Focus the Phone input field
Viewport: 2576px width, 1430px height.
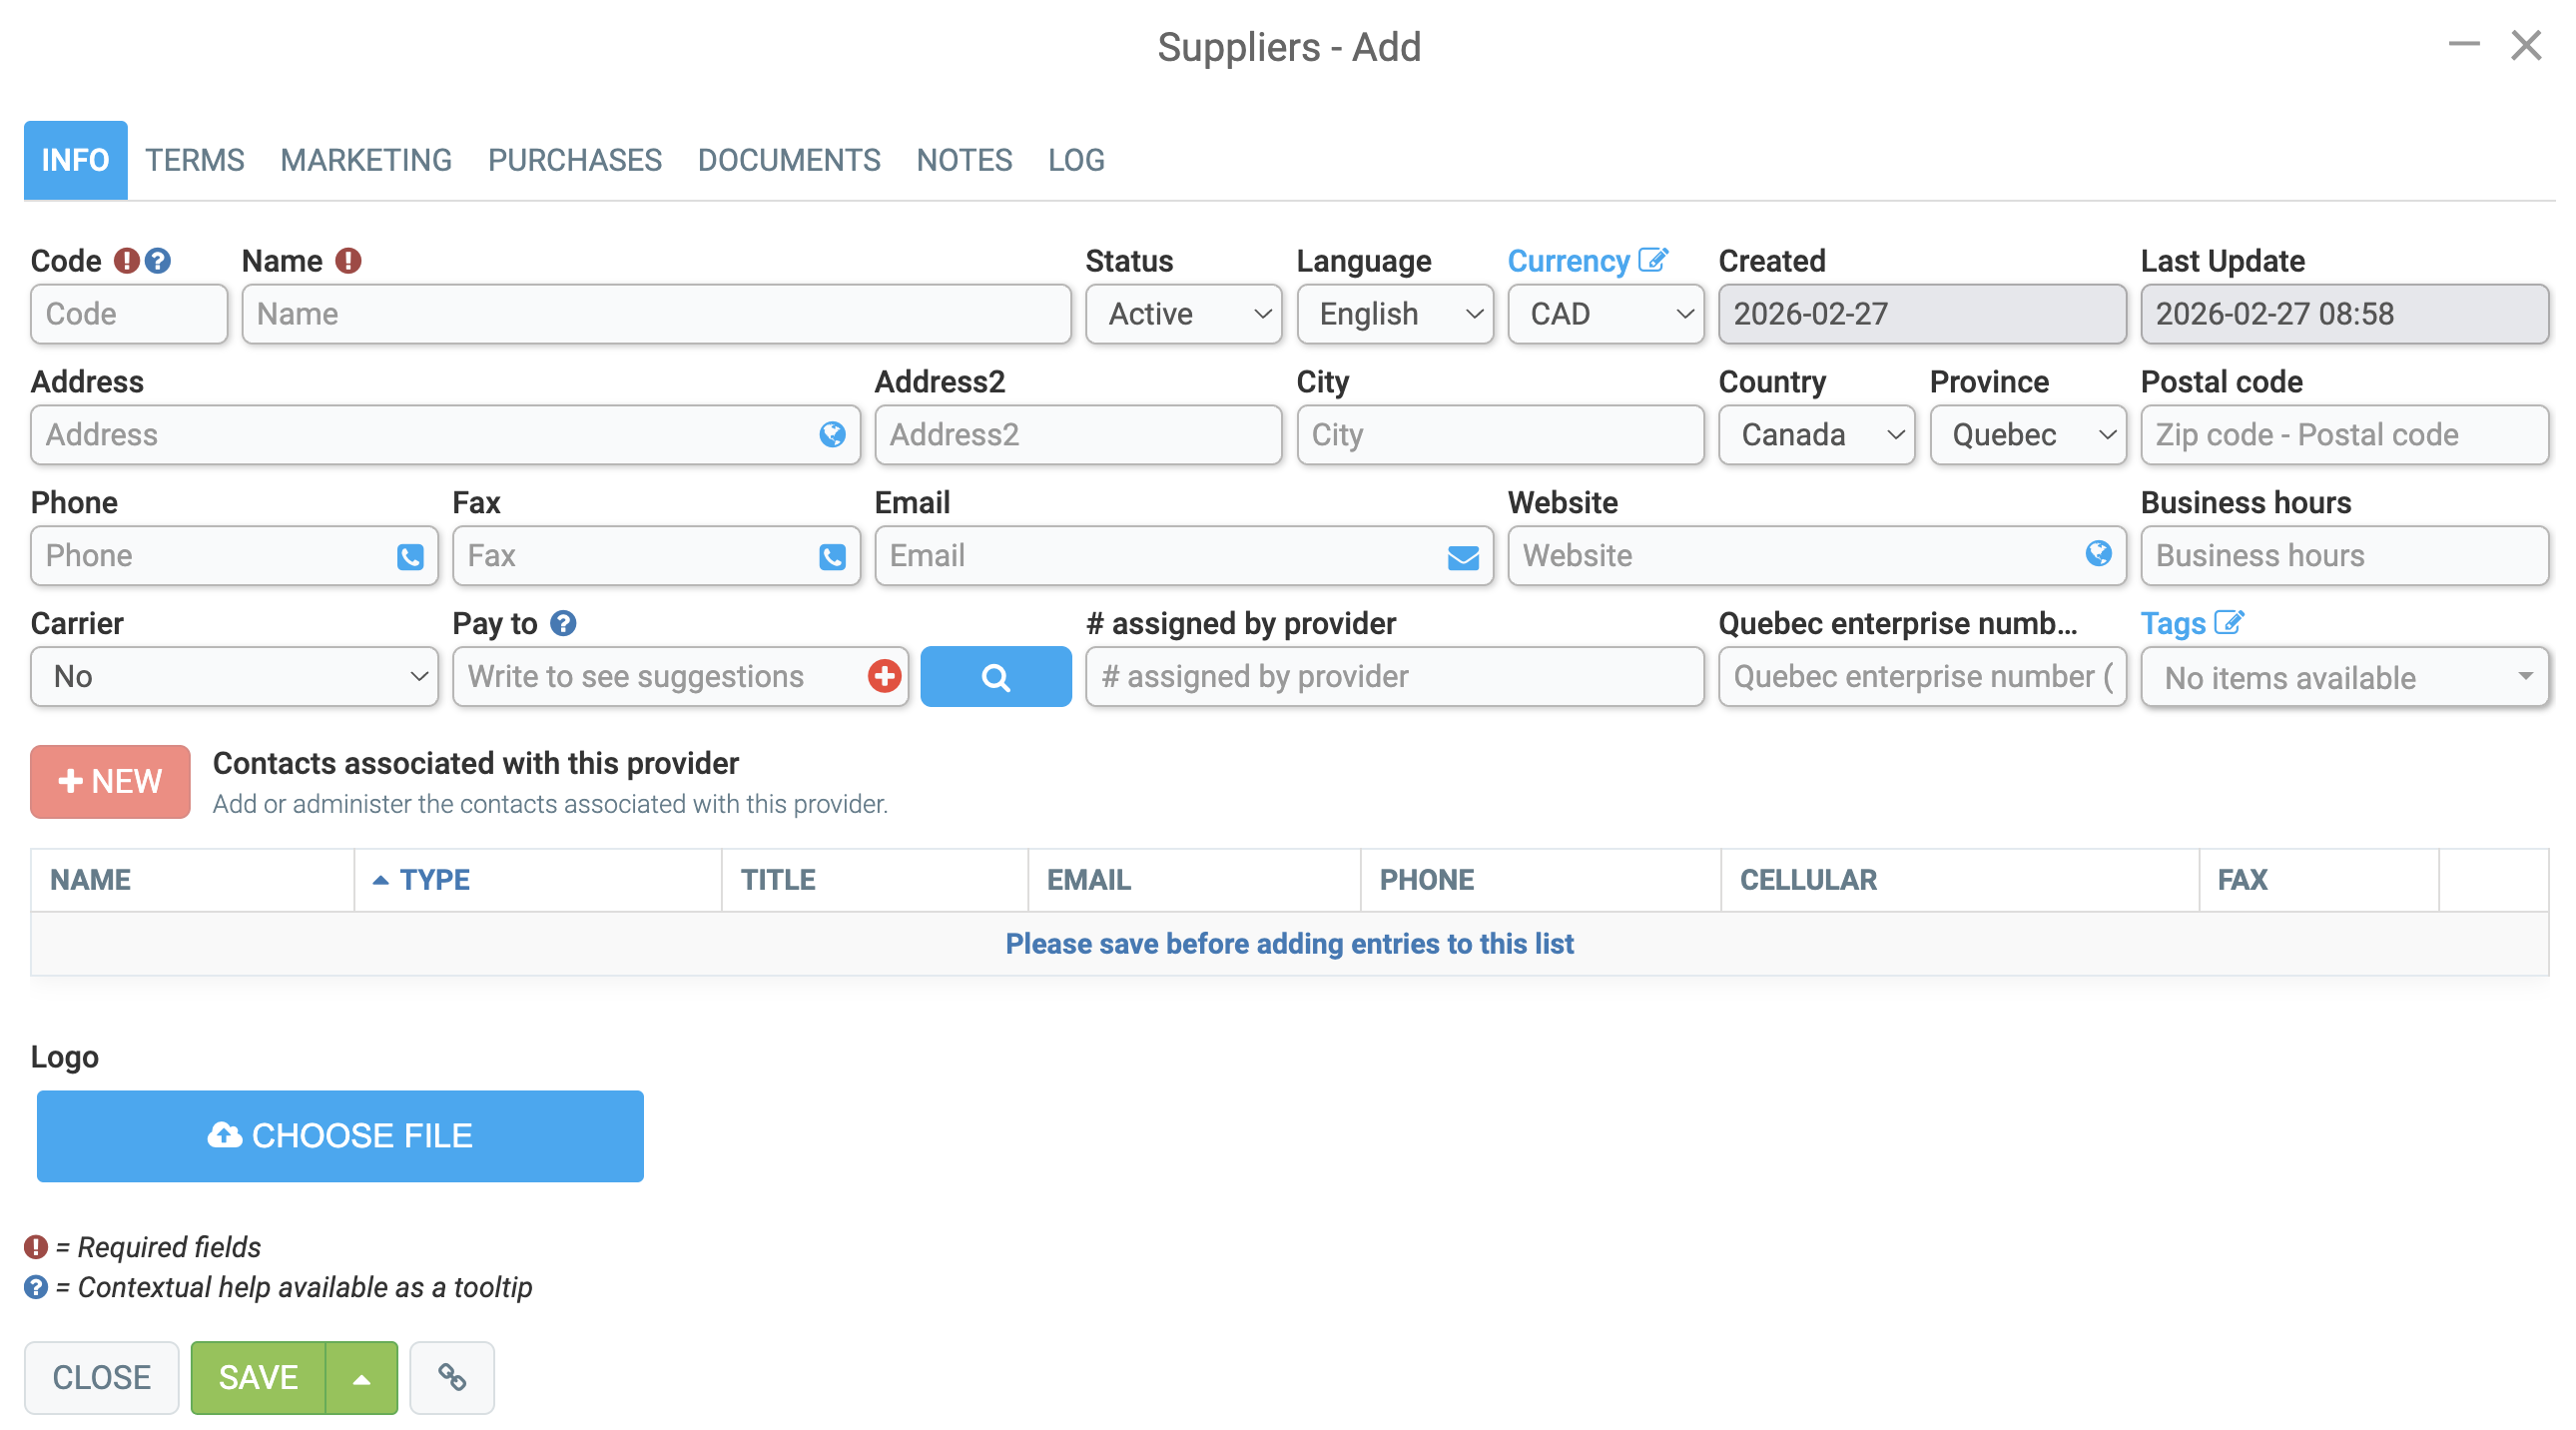point(234,556)
